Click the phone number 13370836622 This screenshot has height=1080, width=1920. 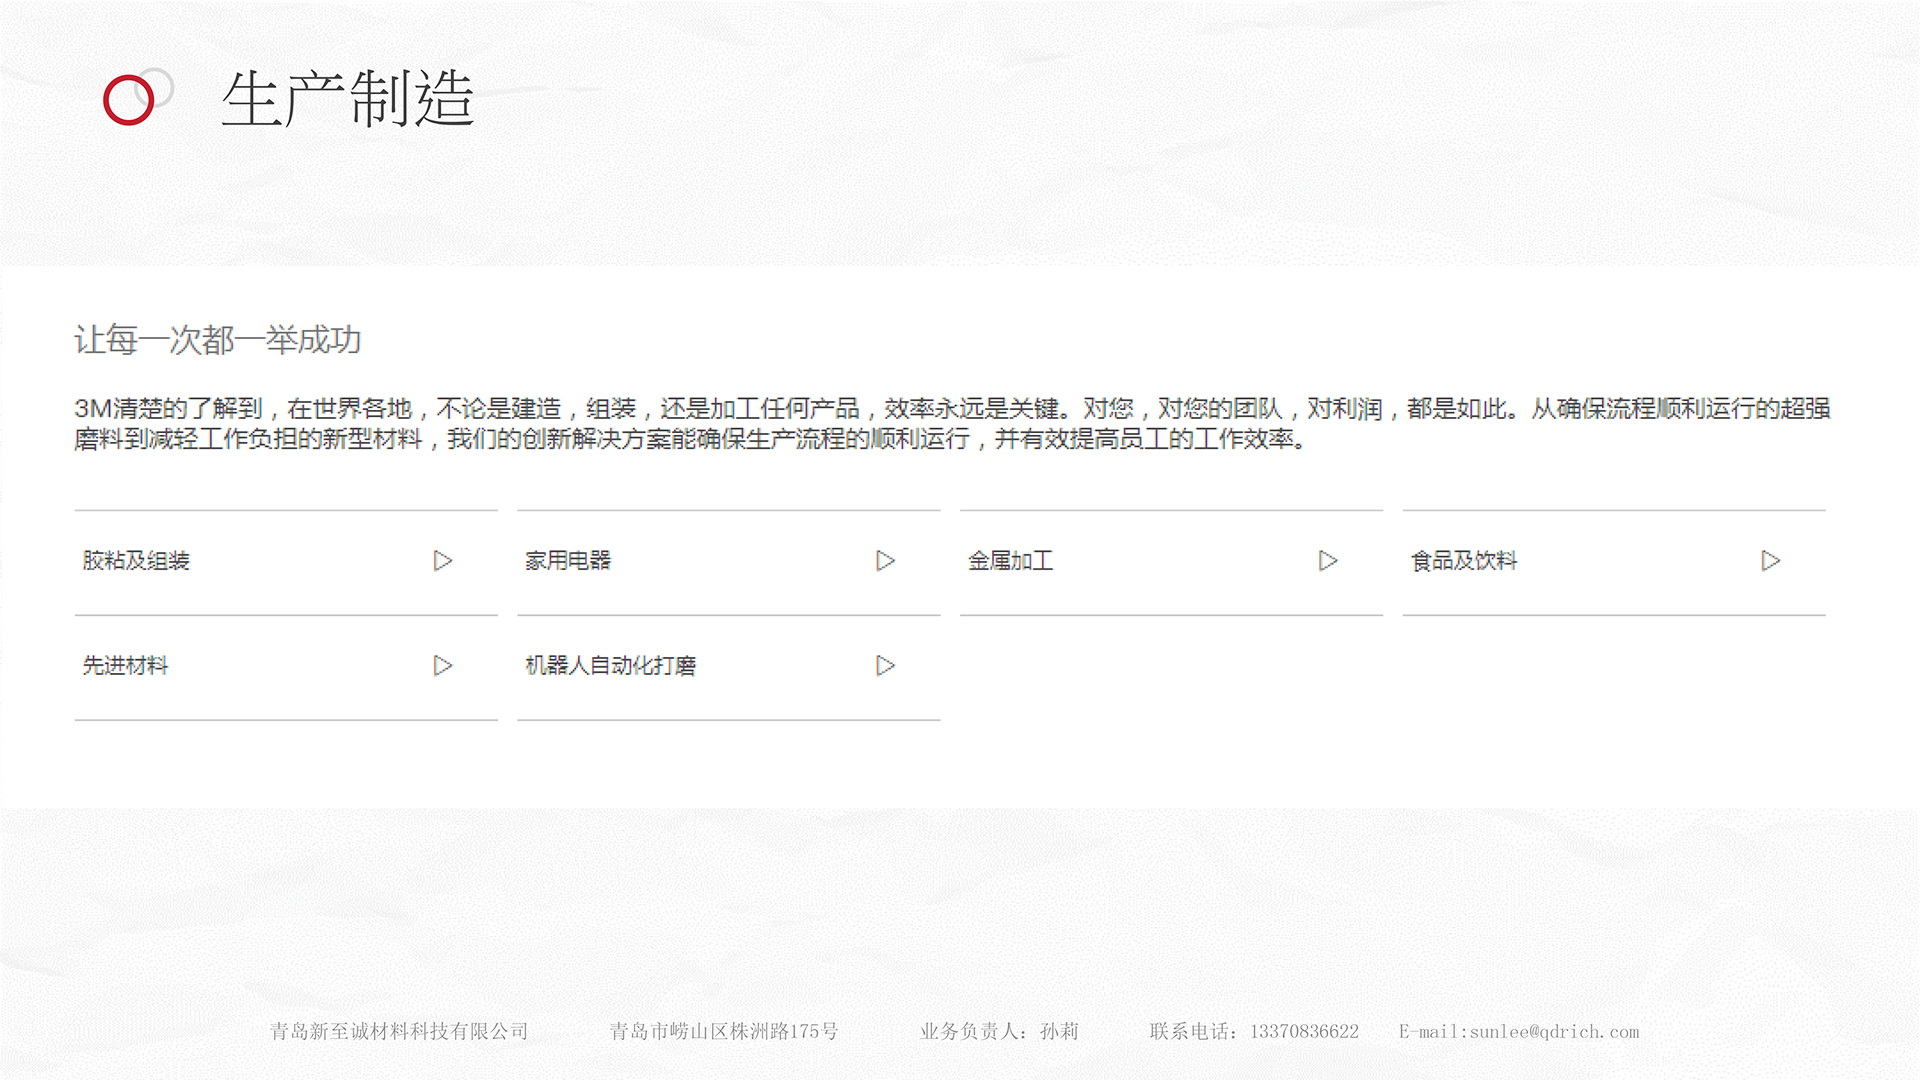click(1304, 1032)
